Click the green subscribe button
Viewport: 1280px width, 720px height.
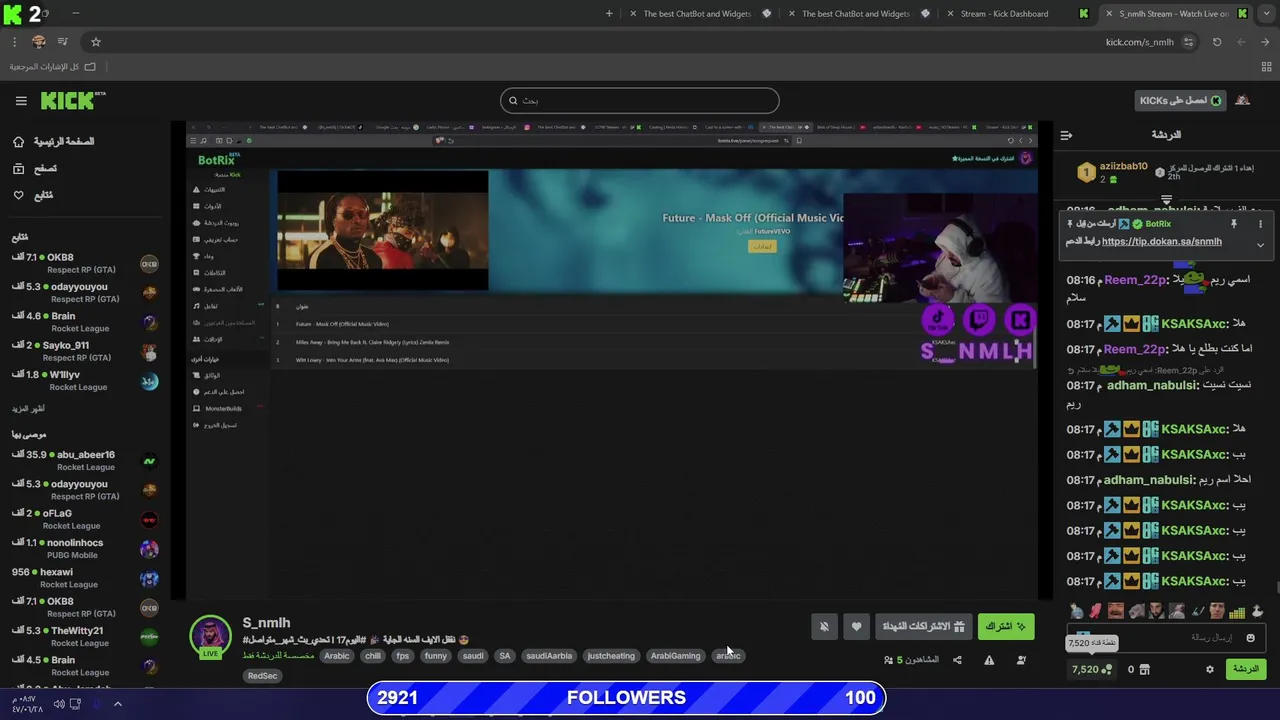[1006, 627]
